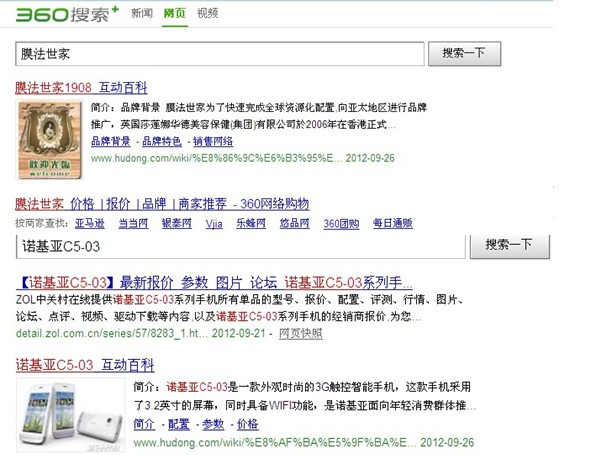Open the 参数 sublink under 诺基亚C5-03
Viewport: 590px width, 455px height.
point(213,424)
